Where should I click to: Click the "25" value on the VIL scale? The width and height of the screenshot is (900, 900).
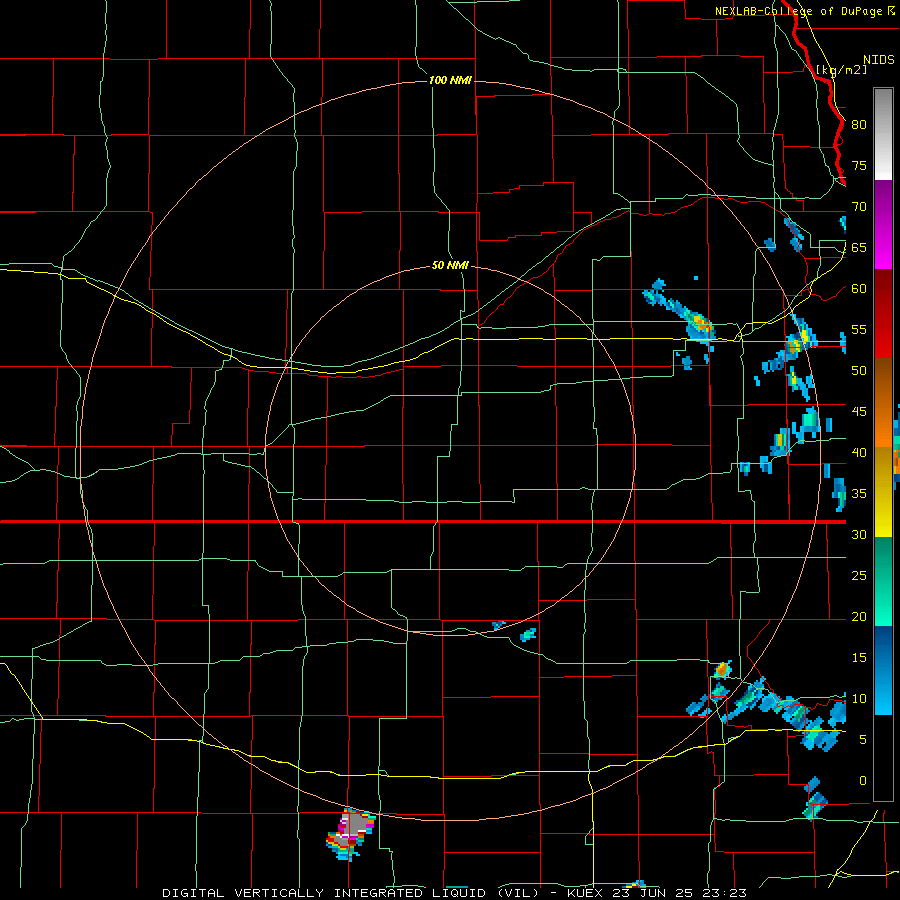(859, 576)
